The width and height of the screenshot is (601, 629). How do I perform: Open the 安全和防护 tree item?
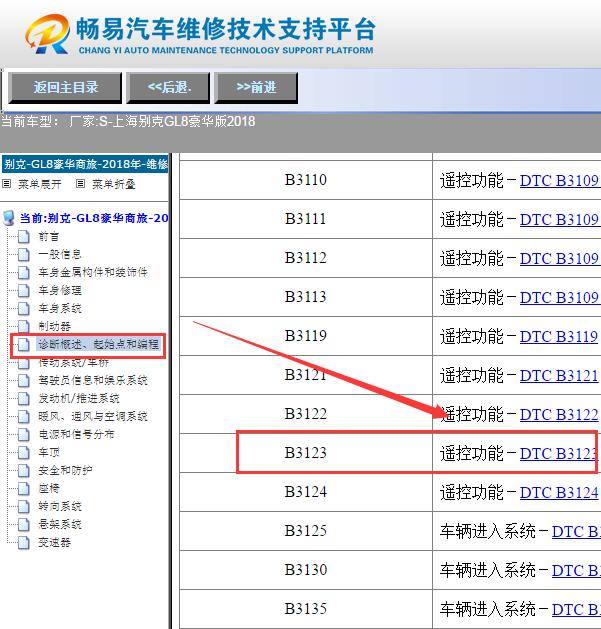65,470
